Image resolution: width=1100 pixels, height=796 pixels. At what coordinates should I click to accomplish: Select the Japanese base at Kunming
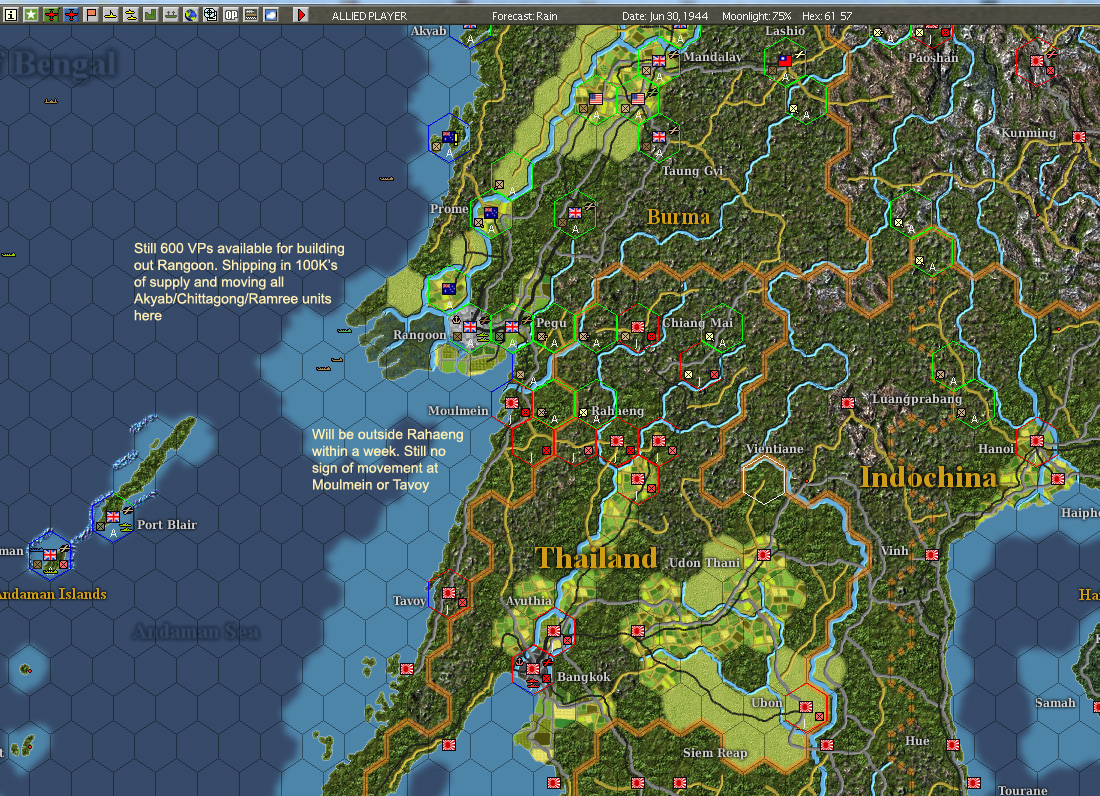click(1079, 137)
